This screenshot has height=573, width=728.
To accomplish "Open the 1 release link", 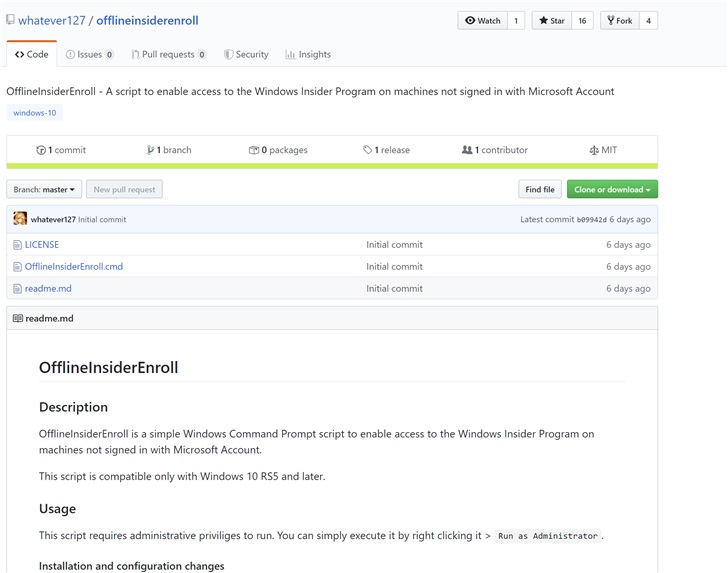I will click(386, 150).
